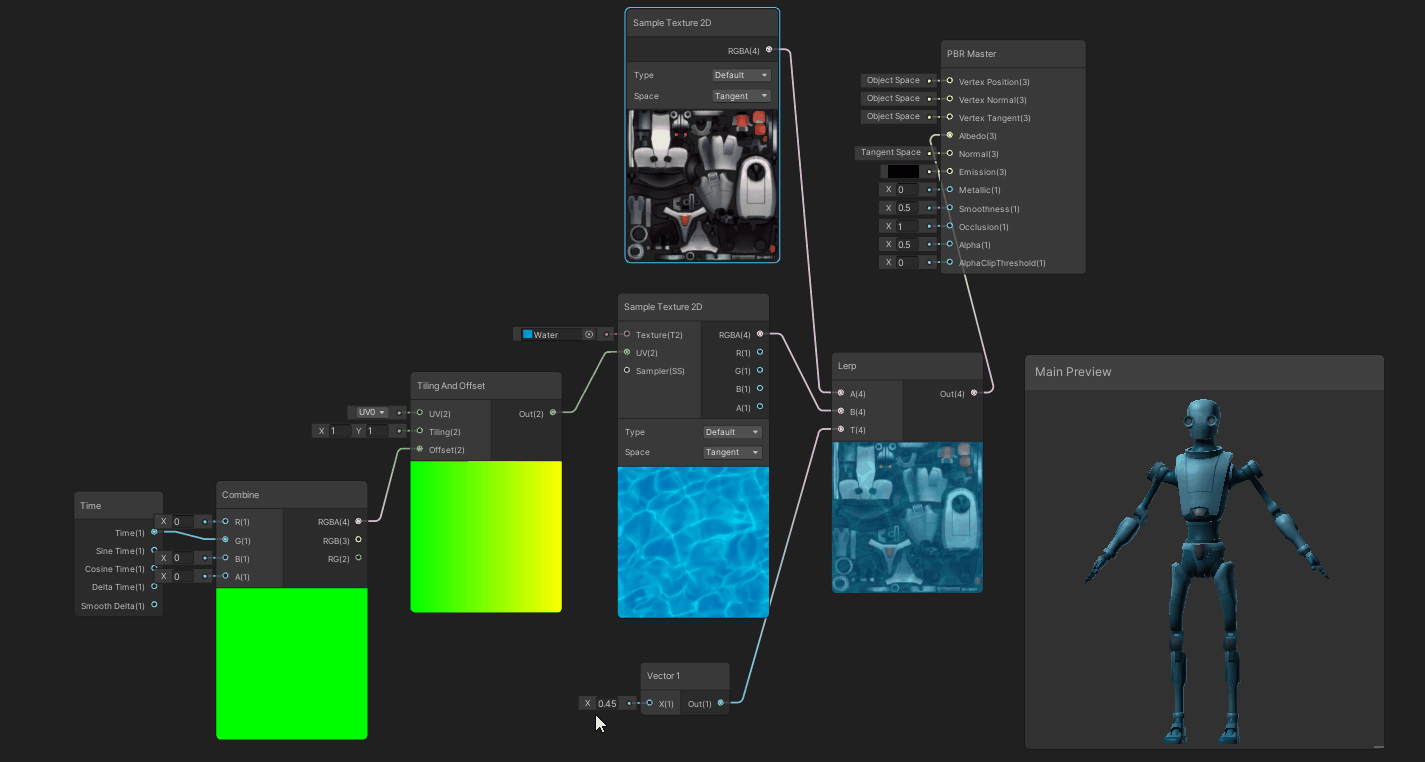The image size is (1425, 762).
Task: Click the Combine RG(2) output port
Action: [x=359, y=558]
